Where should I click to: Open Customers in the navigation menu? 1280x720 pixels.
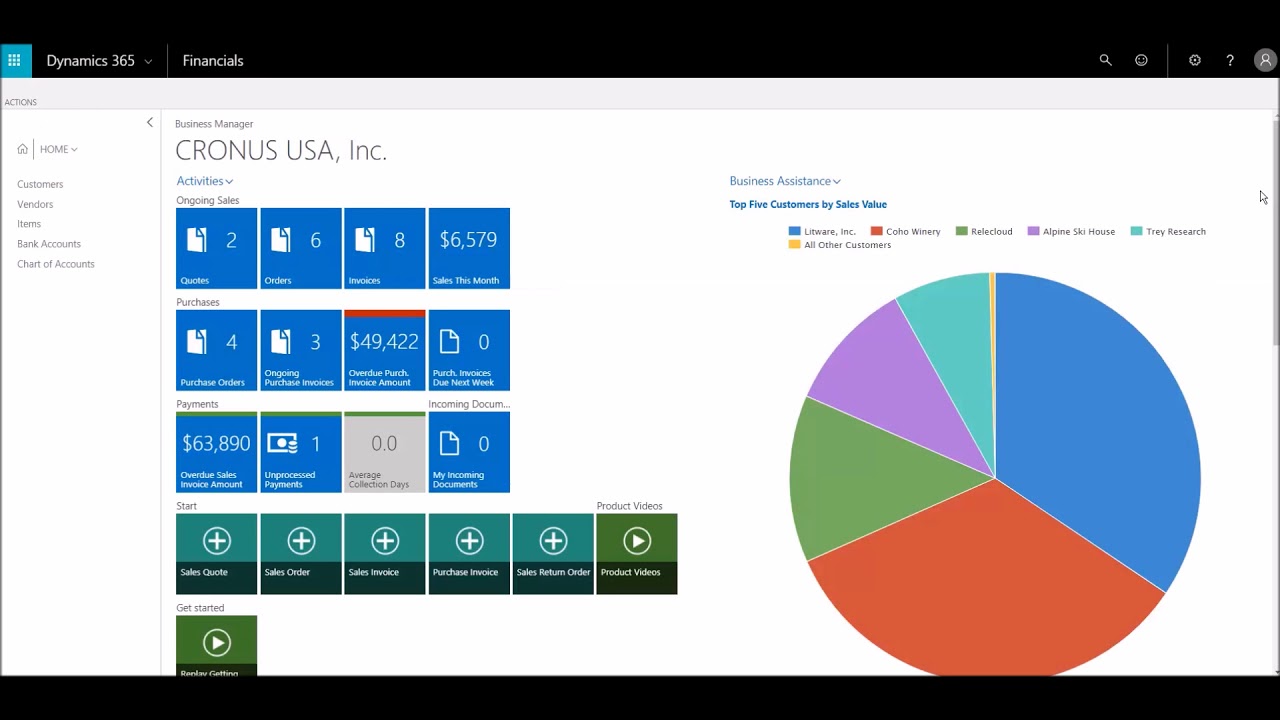click(x=40, y=184)
